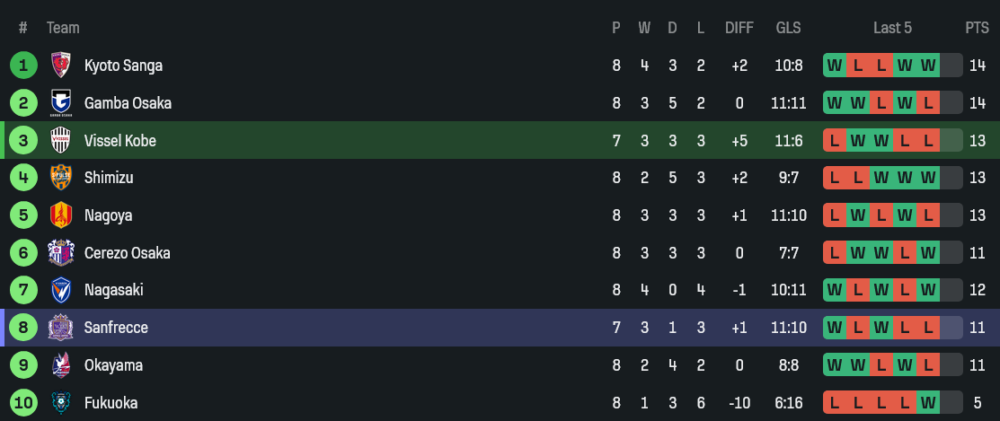
Task: Click the Okayama club crest
Action: [x=61, y=366]
